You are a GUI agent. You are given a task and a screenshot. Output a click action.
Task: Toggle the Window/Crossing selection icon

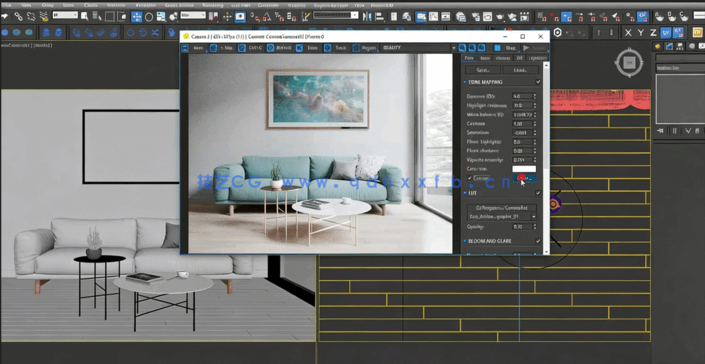(122, 17)
